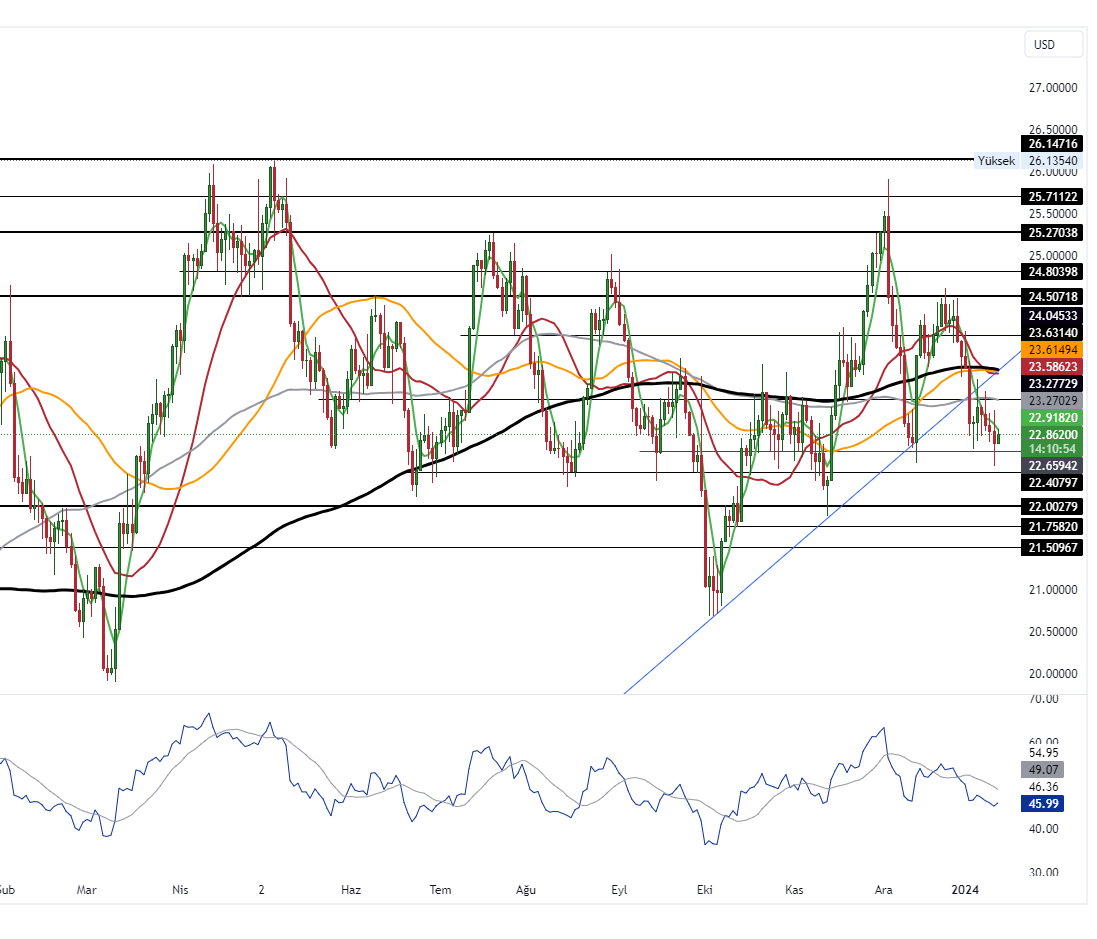Click the 2024 label on time axis
The width and height of the screenshot is (1097, 939).
(964, 889)
